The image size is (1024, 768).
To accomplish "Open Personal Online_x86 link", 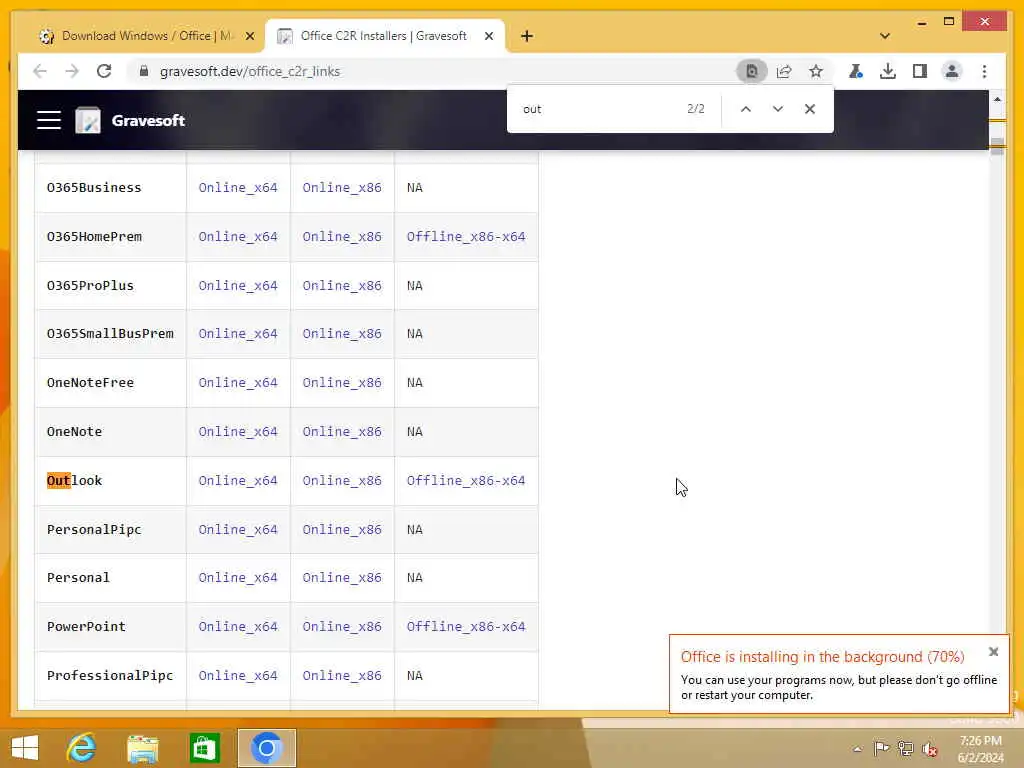I will pyautogui.click(x=342, y=577).
